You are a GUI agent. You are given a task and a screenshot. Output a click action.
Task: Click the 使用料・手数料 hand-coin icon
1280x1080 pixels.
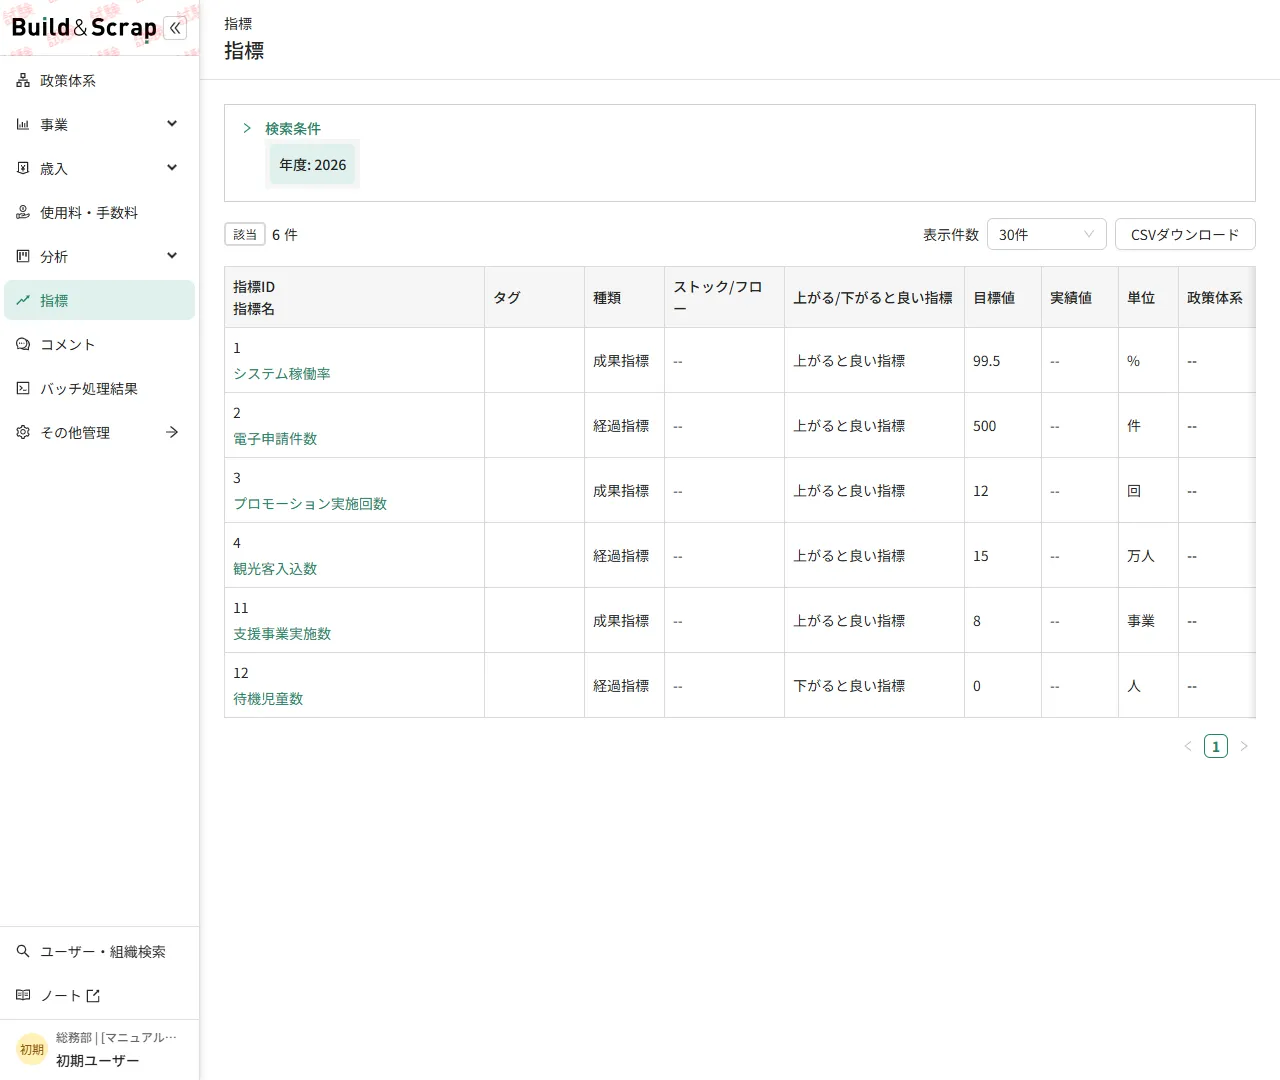click(x=23, y=212)
